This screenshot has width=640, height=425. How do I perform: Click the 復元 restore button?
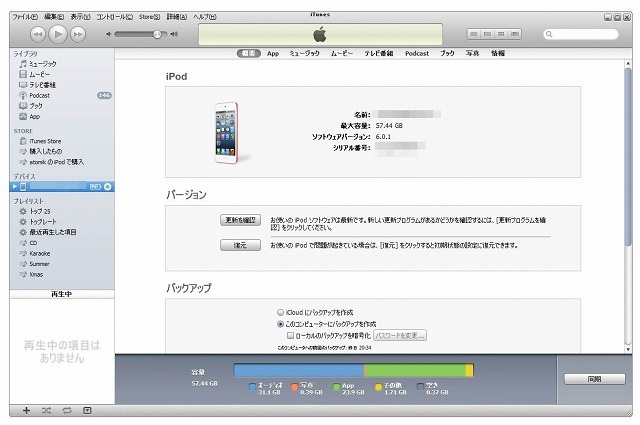tap(240, 245)
